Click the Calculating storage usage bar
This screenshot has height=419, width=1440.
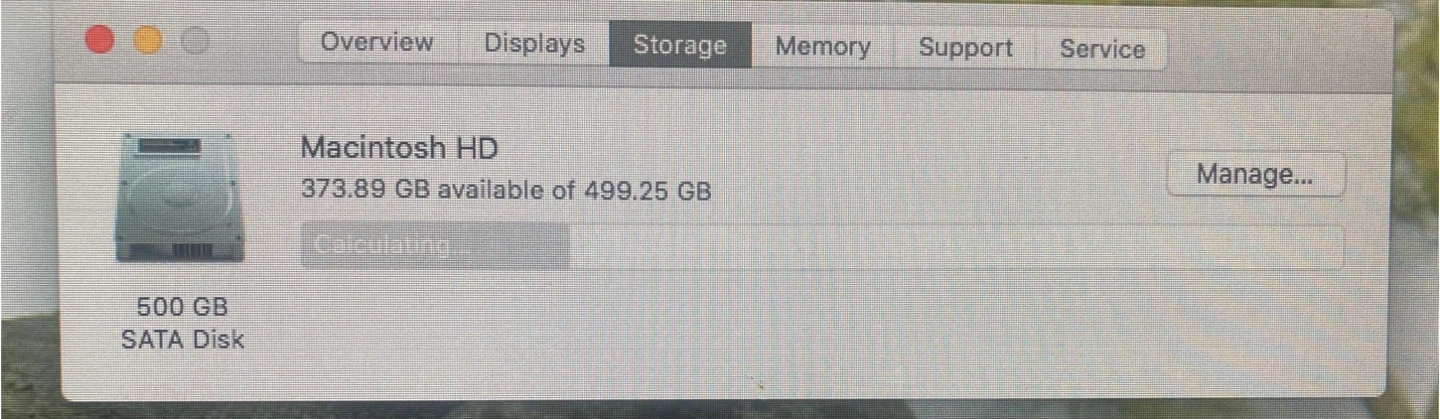(x=822, y=246)
